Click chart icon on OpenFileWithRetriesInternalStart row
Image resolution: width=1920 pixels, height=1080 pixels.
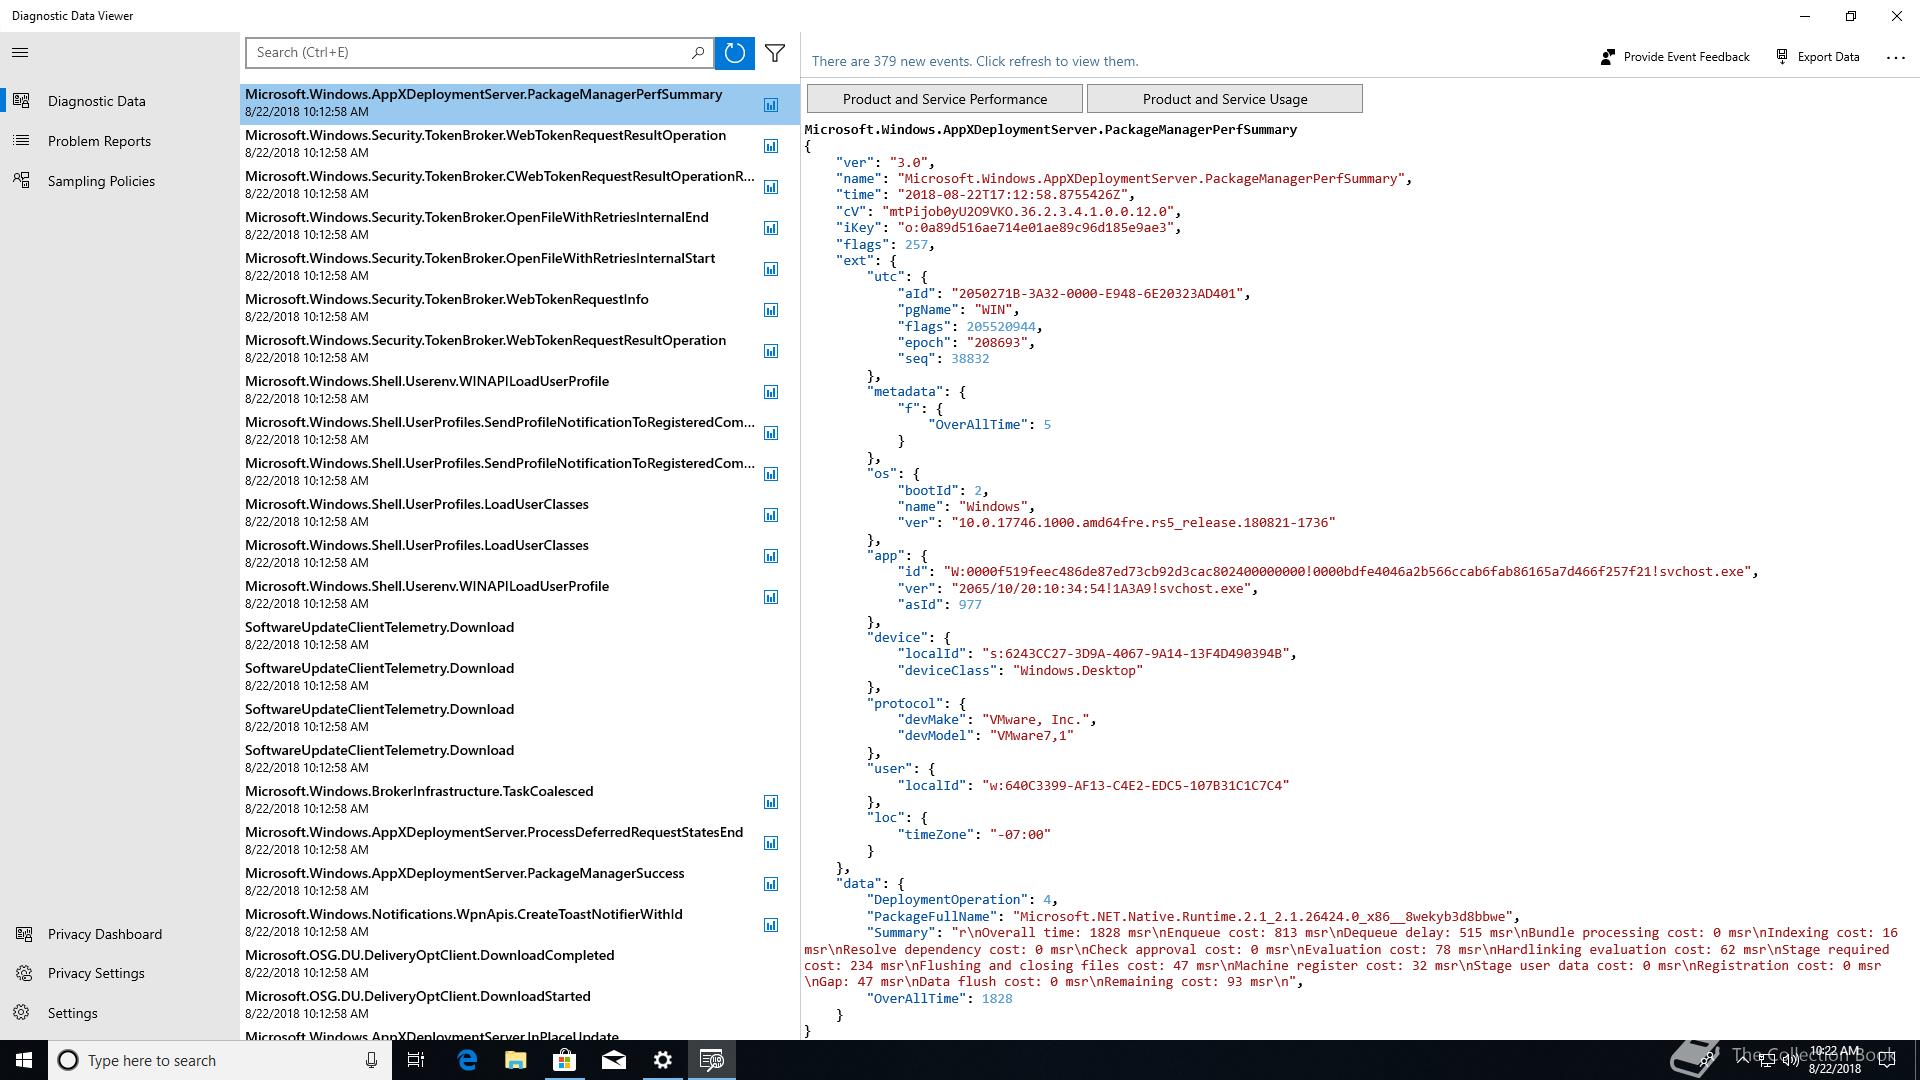click(x=771, y=269)
